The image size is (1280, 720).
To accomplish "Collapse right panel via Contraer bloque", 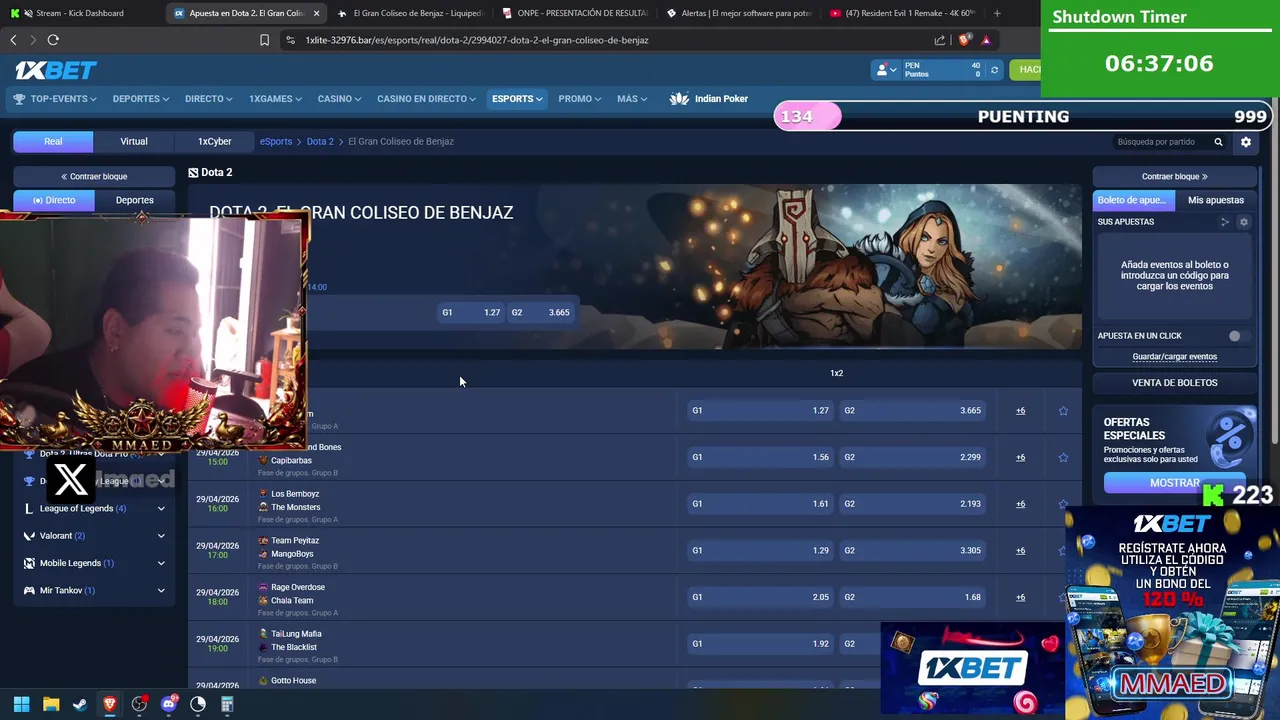I will 1174,176.
